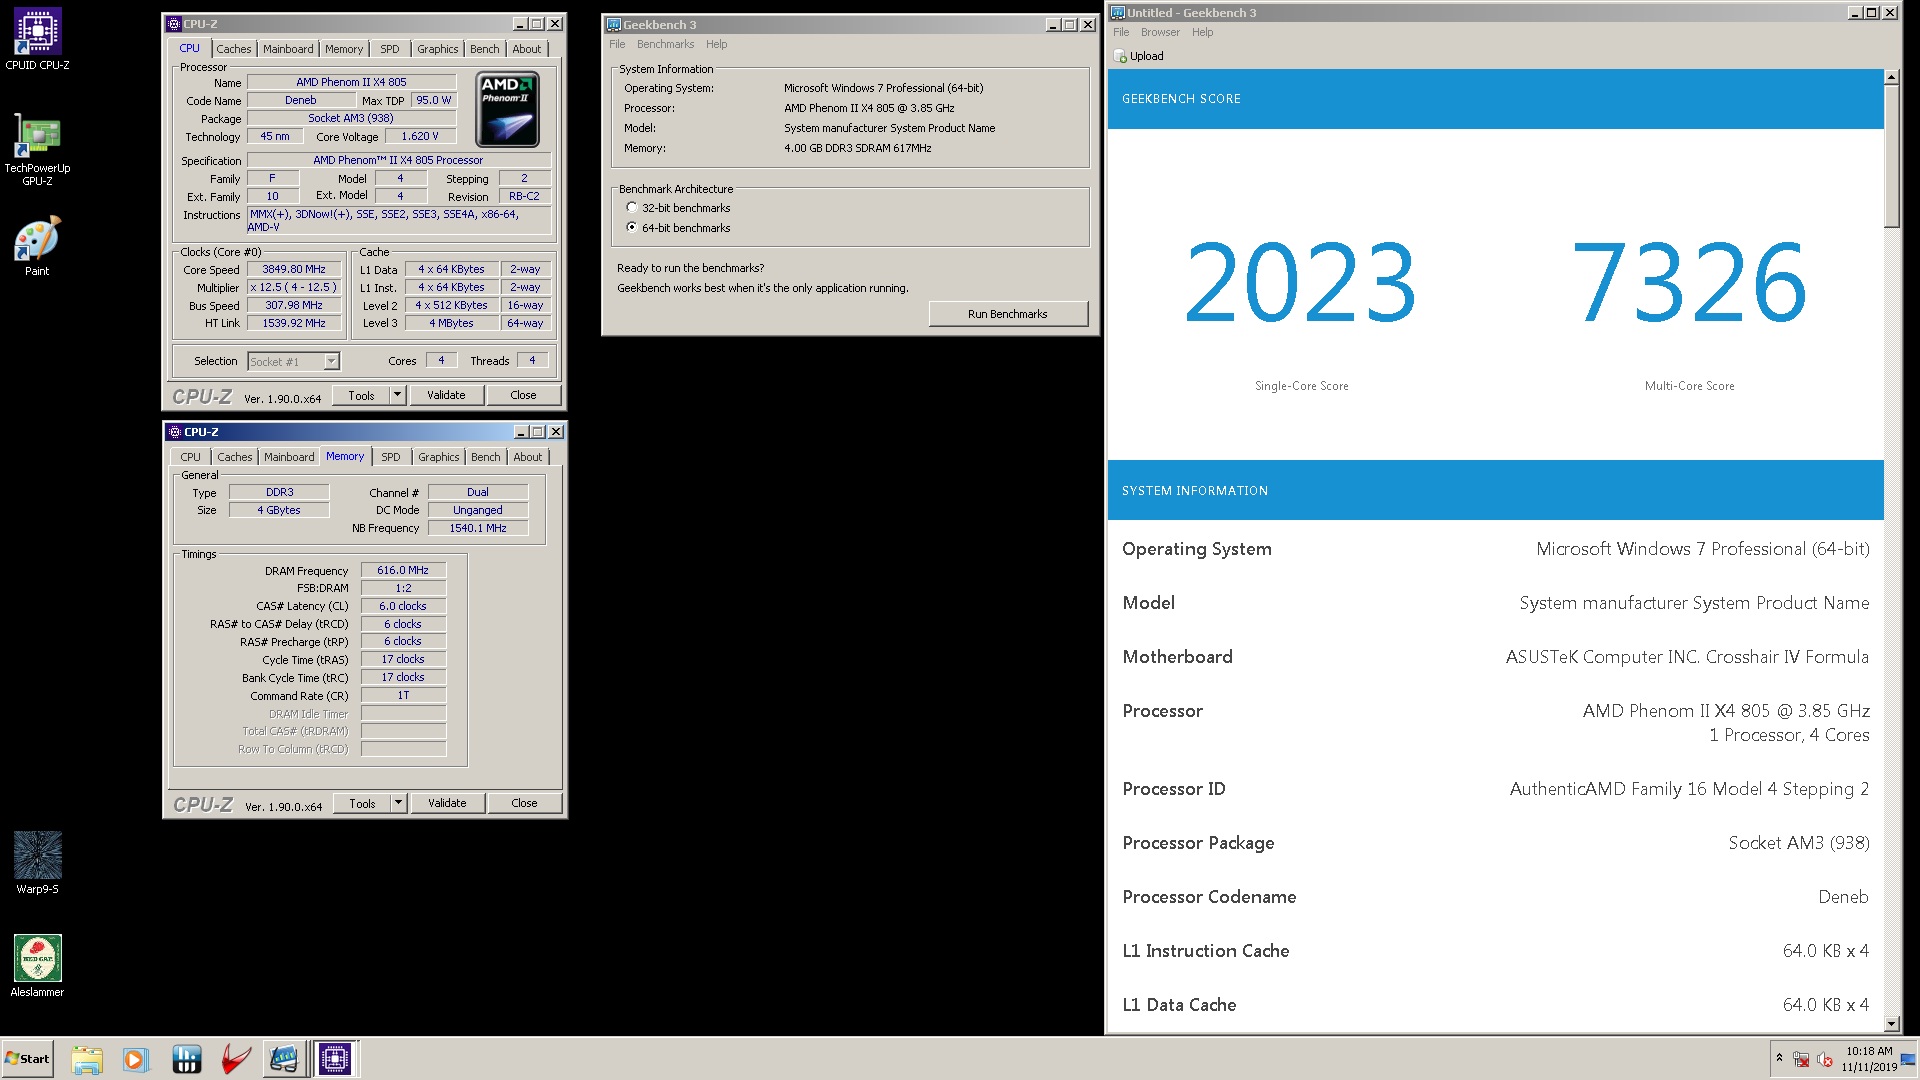Click the red swoosh taskbar icon
Screen dimensions: 1920x1080
point(235,1059)
